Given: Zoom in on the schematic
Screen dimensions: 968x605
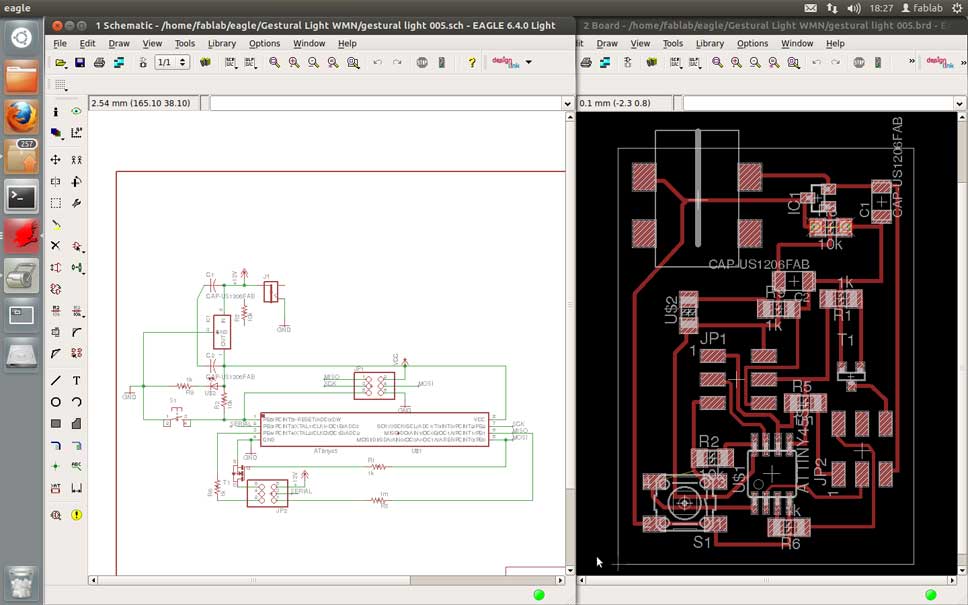Looking at the screenshot, I should (x=294, y=62).
